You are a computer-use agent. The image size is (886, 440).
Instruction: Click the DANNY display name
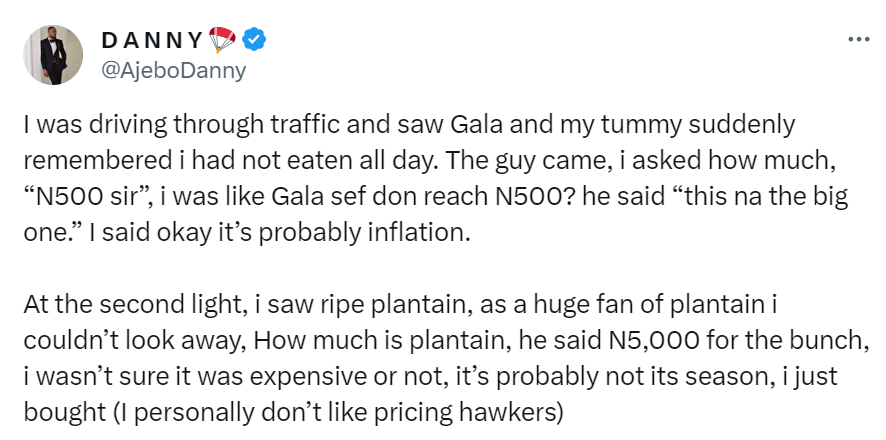151,40
